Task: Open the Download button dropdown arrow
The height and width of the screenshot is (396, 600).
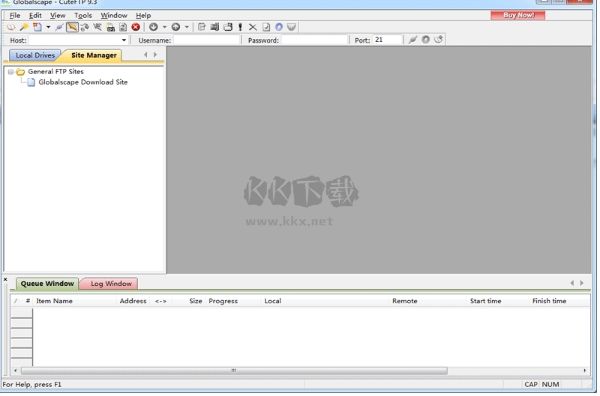Action: pos(165,27)
